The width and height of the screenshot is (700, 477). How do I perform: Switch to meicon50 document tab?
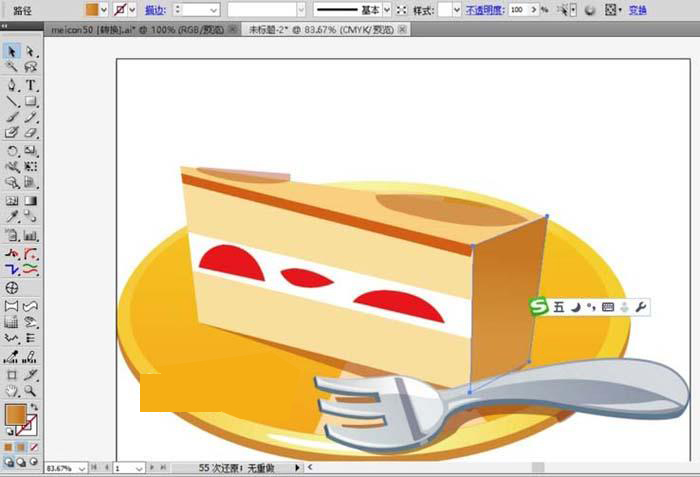pyautogui.click(x=137, y=30)
